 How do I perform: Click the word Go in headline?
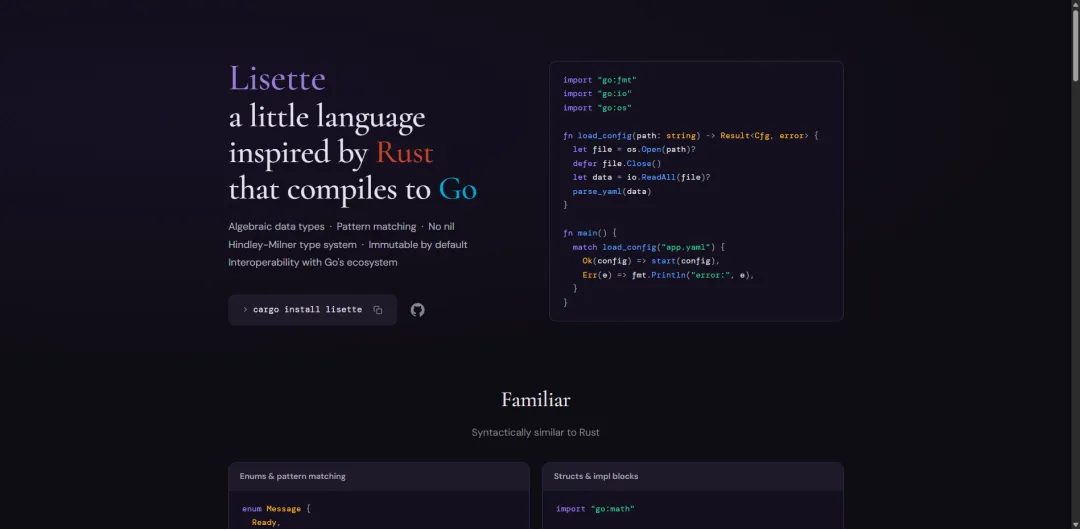(457, 189)
